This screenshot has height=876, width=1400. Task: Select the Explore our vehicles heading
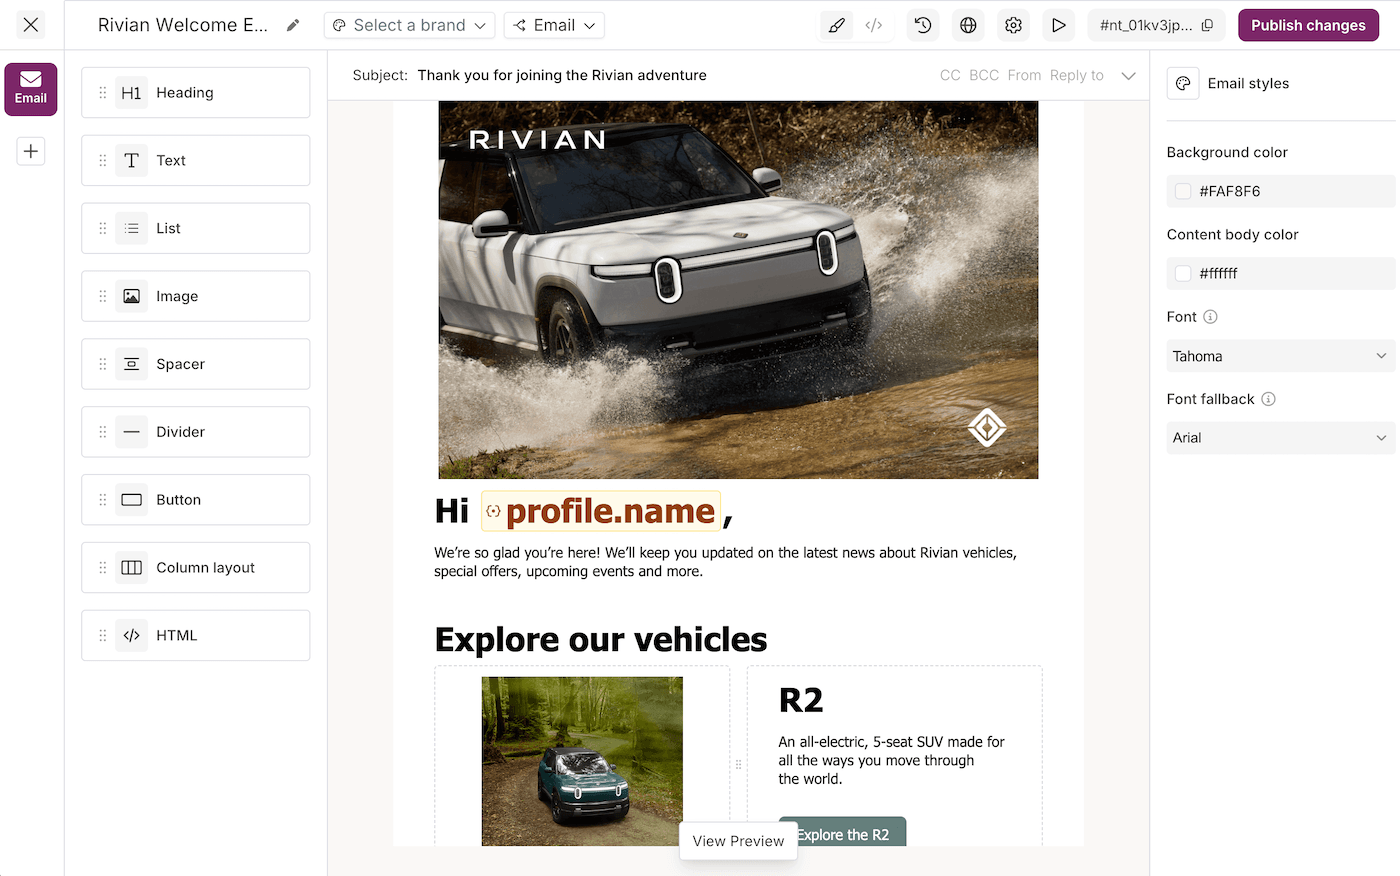pos(601,639)
